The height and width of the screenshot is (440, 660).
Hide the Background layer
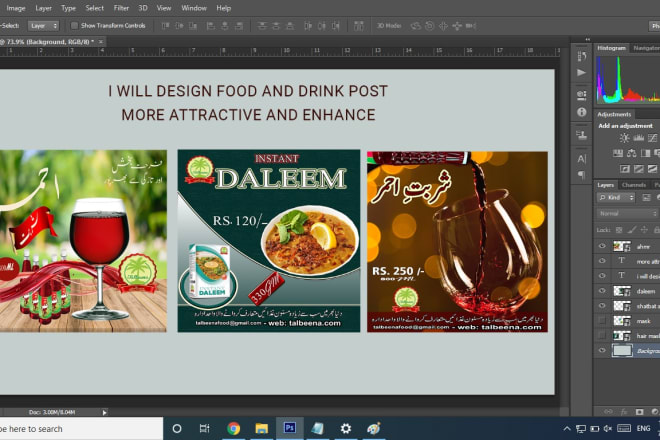tap(602, 350)
